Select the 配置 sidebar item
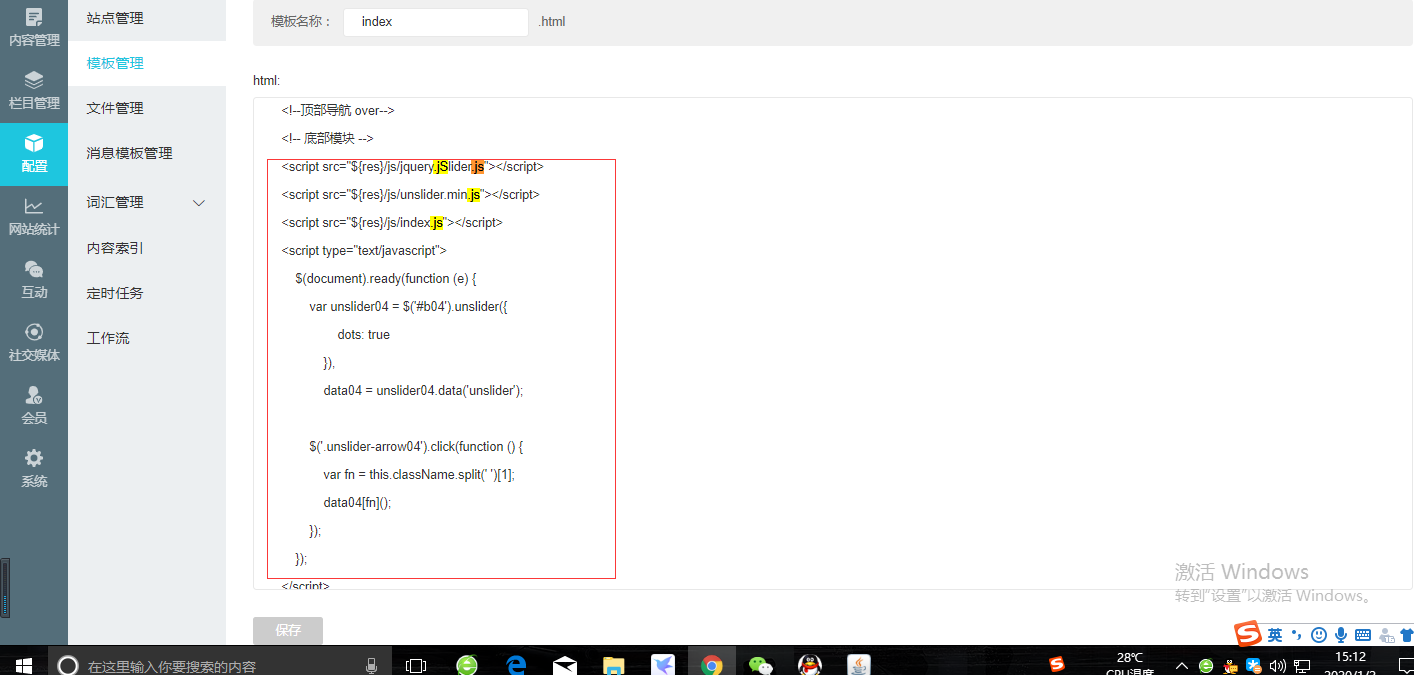This screenshot has height=675, width=1414. pos(34,153)
